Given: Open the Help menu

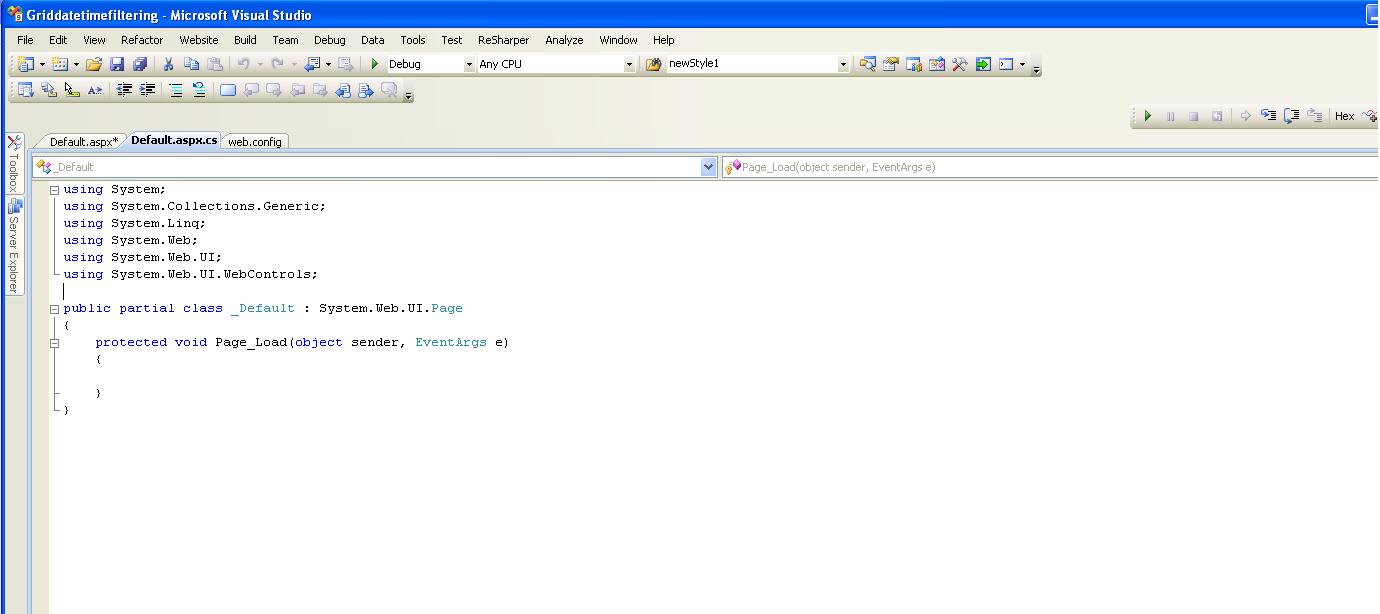Looking at the screenshot, I should (663, 40).
